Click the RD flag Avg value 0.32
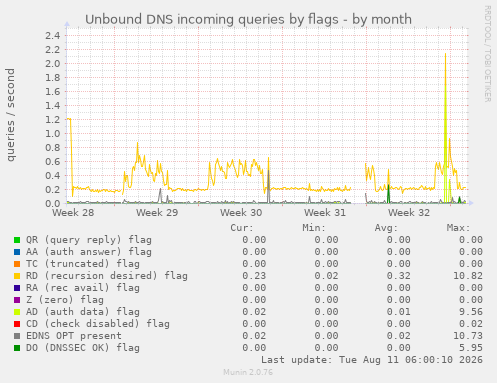 click(x=399, y=276)
